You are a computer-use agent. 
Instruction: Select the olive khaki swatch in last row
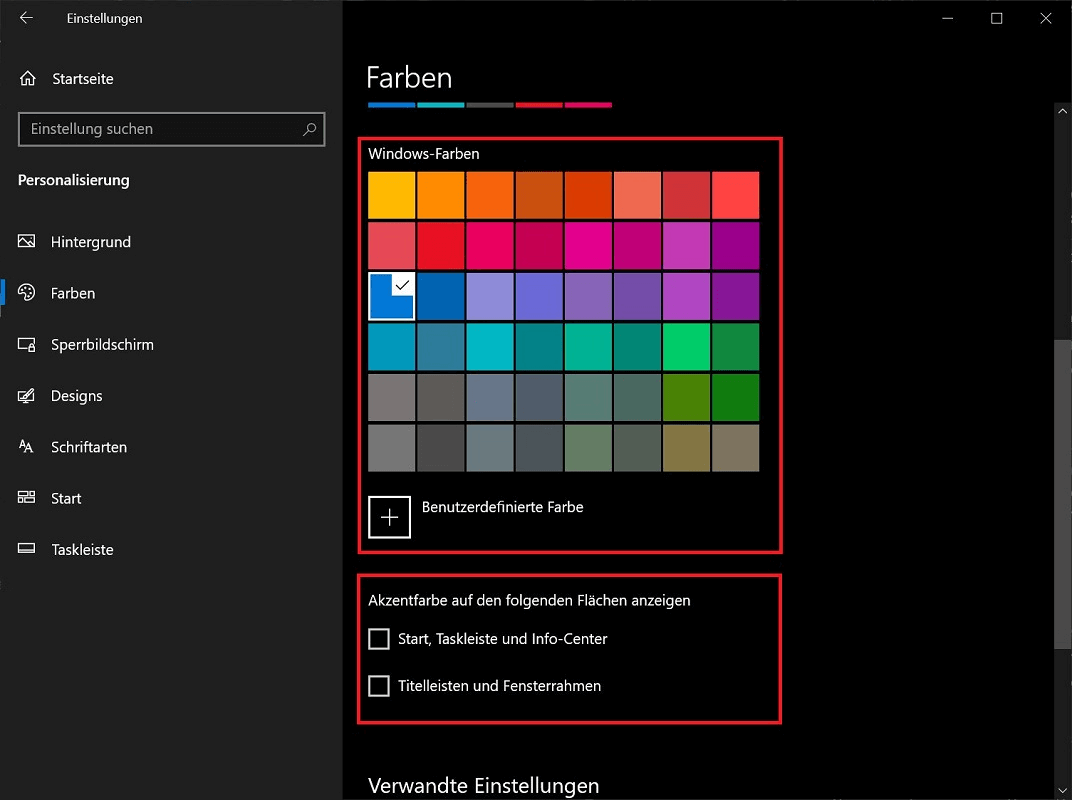[686, 448]
